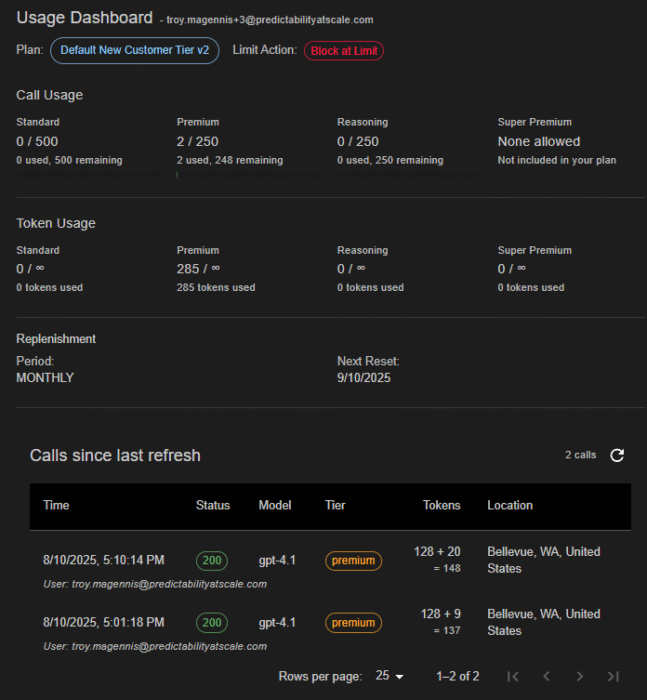
Task: Click the Location column header
Action: (510, 505)
